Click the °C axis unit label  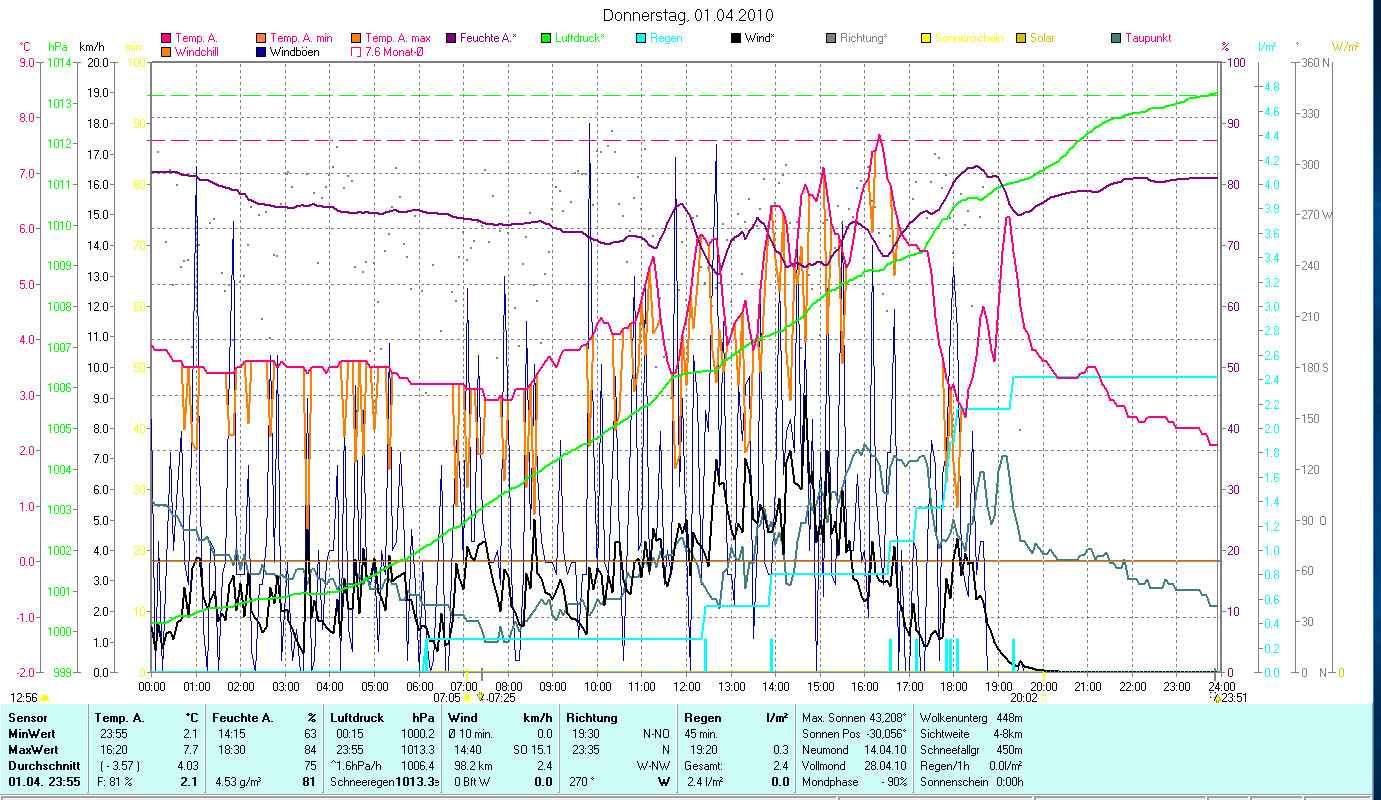click(x=25, y=46)
